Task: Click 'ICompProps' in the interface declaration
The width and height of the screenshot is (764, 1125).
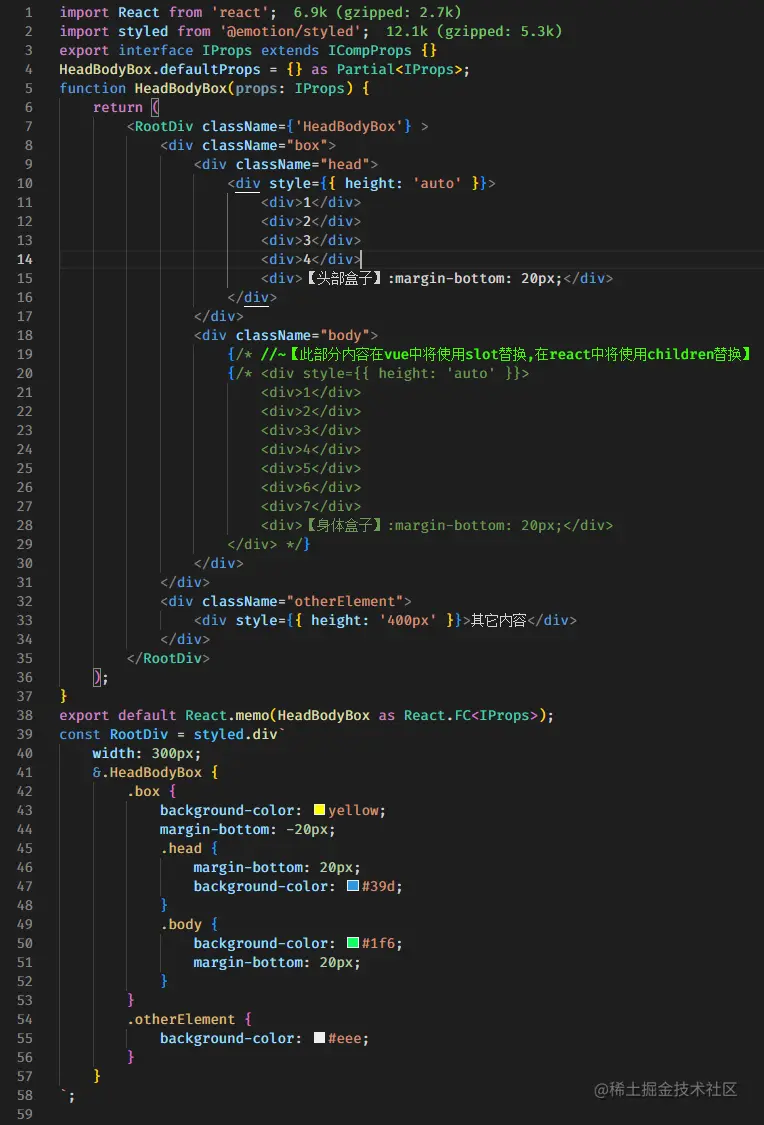Action: [x=369, y=50]
